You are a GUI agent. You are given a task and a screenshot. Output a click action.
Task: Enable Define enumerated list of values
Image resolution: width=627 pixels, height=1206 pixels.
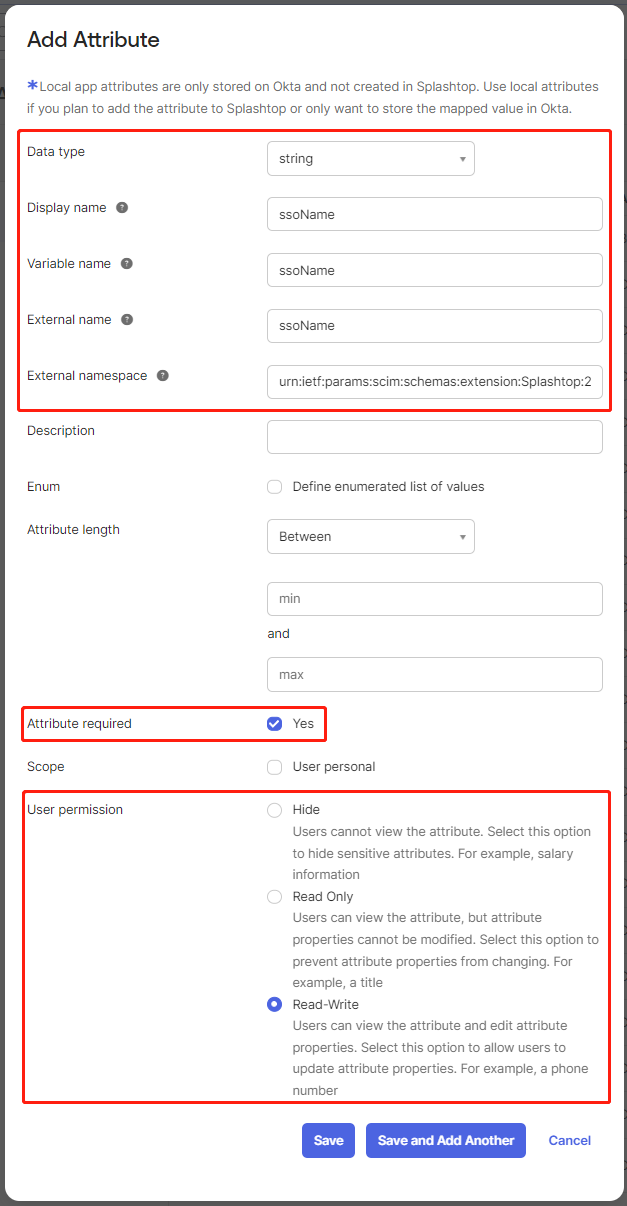click(x=274, y=487)
